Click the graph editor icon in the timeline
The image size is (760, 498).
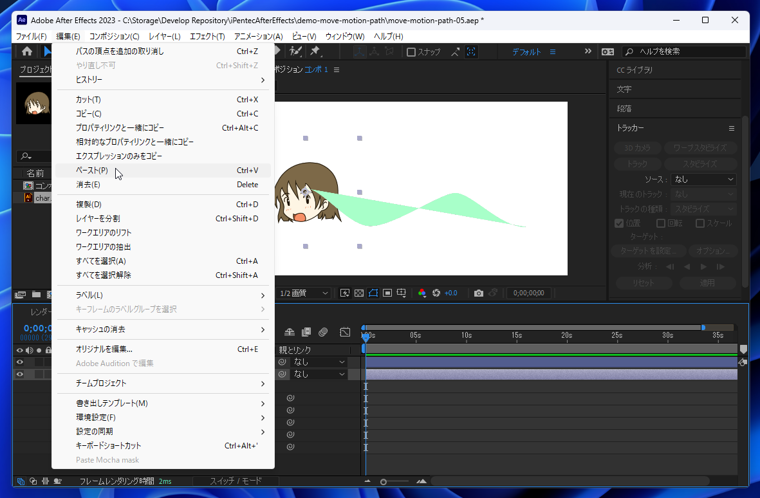tap(345, 332)
